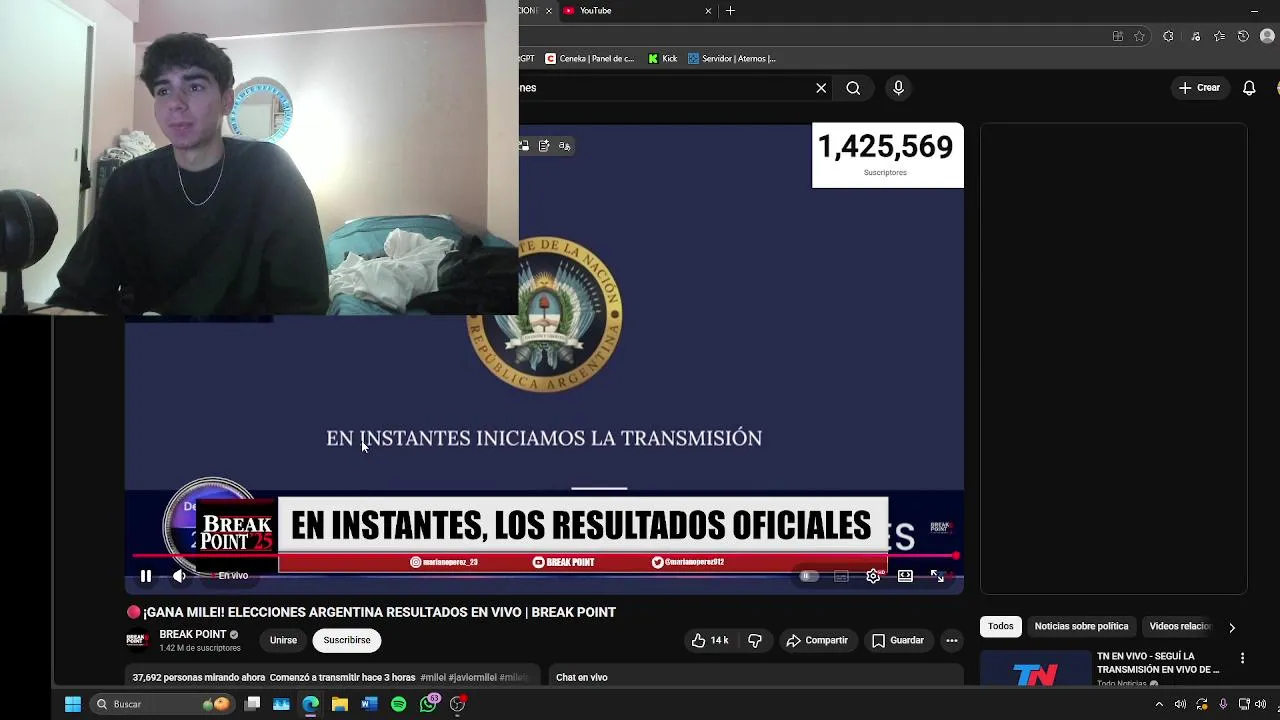Click the video title text
The width and height of the screenshot is (1280, 720).
(x=379, y=612)
